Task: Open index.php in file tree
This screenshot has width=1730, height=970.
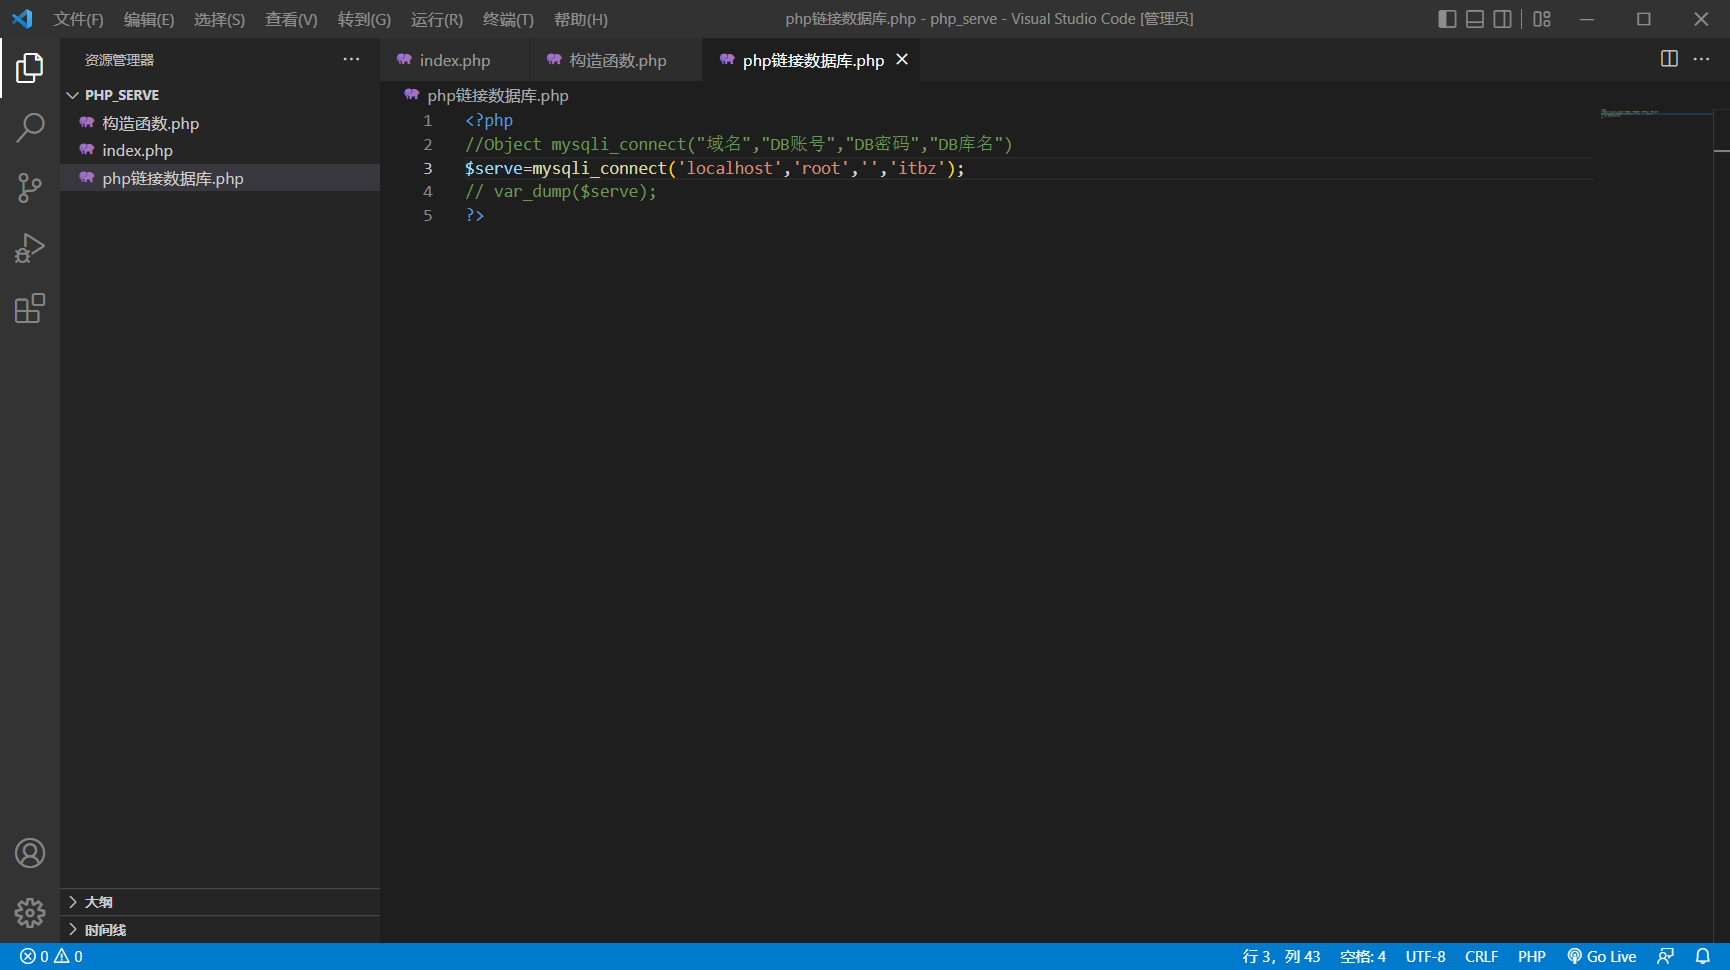Action: click(220, 150)
